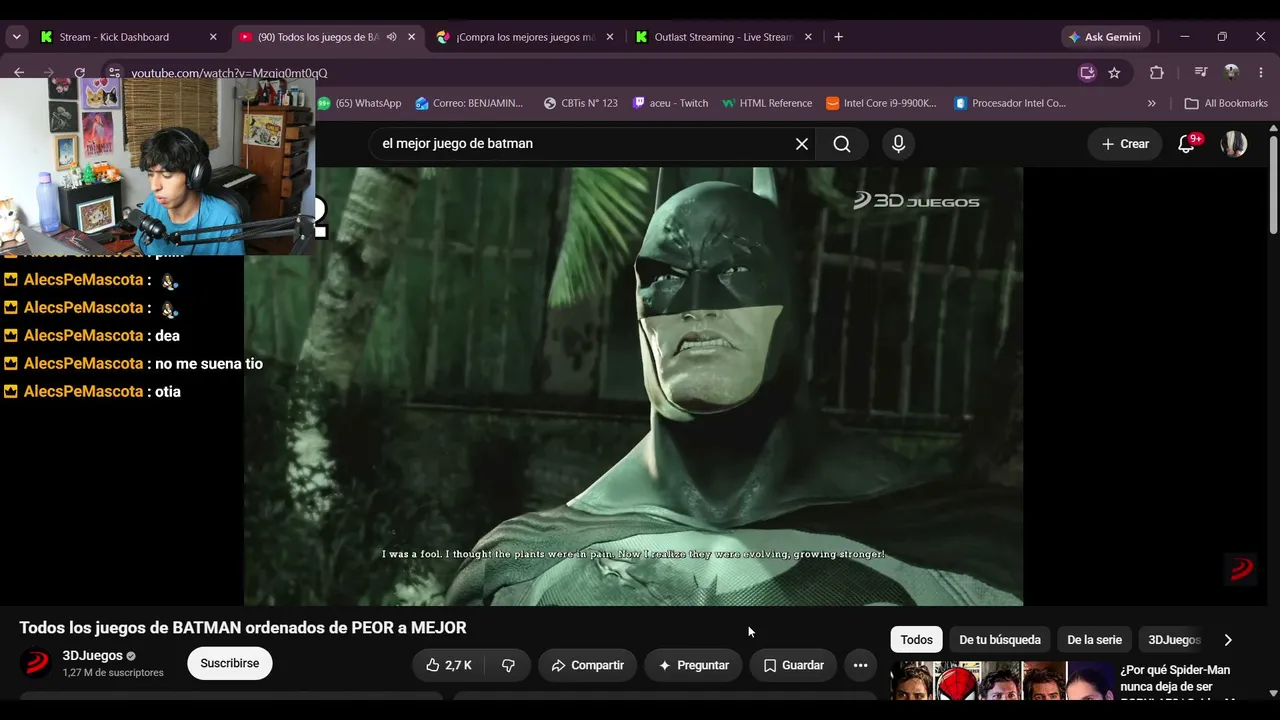Open the CBTis N° 123 bookmark

(x=580, y=103)
